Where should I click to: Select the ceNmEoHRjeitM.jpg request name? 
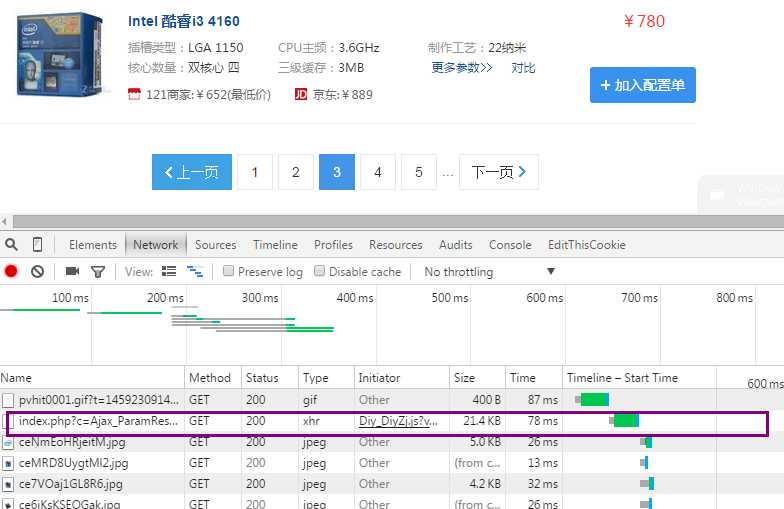(72, 442)
